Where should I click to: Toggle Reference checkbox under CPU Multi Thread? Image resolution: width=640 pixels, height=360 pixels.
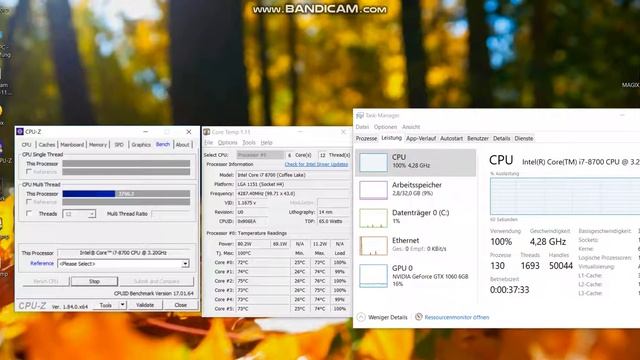[29, 202]
